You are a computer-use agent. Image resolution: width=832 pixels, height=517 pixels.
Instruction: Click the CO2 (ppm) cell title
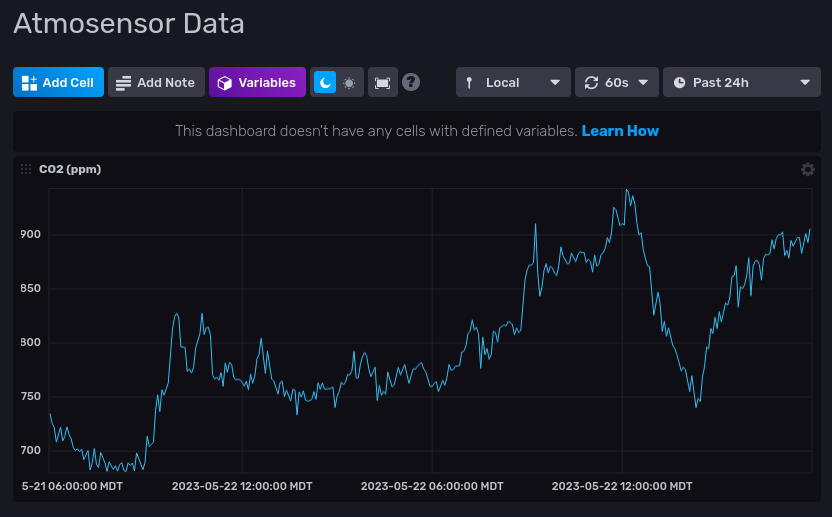point(70,170)
